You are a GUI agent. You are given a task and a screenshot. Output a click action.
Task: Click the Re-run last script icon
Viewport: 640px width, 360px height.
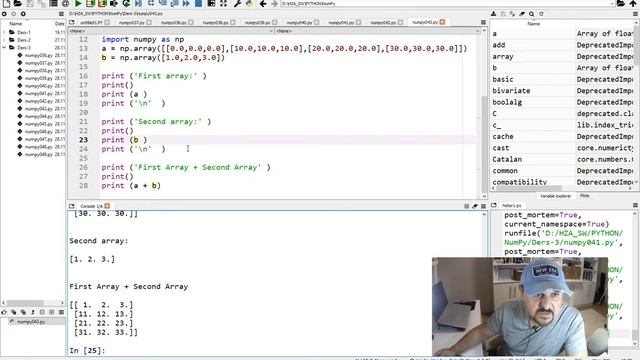pyautogui.click(x=126, y=3)
